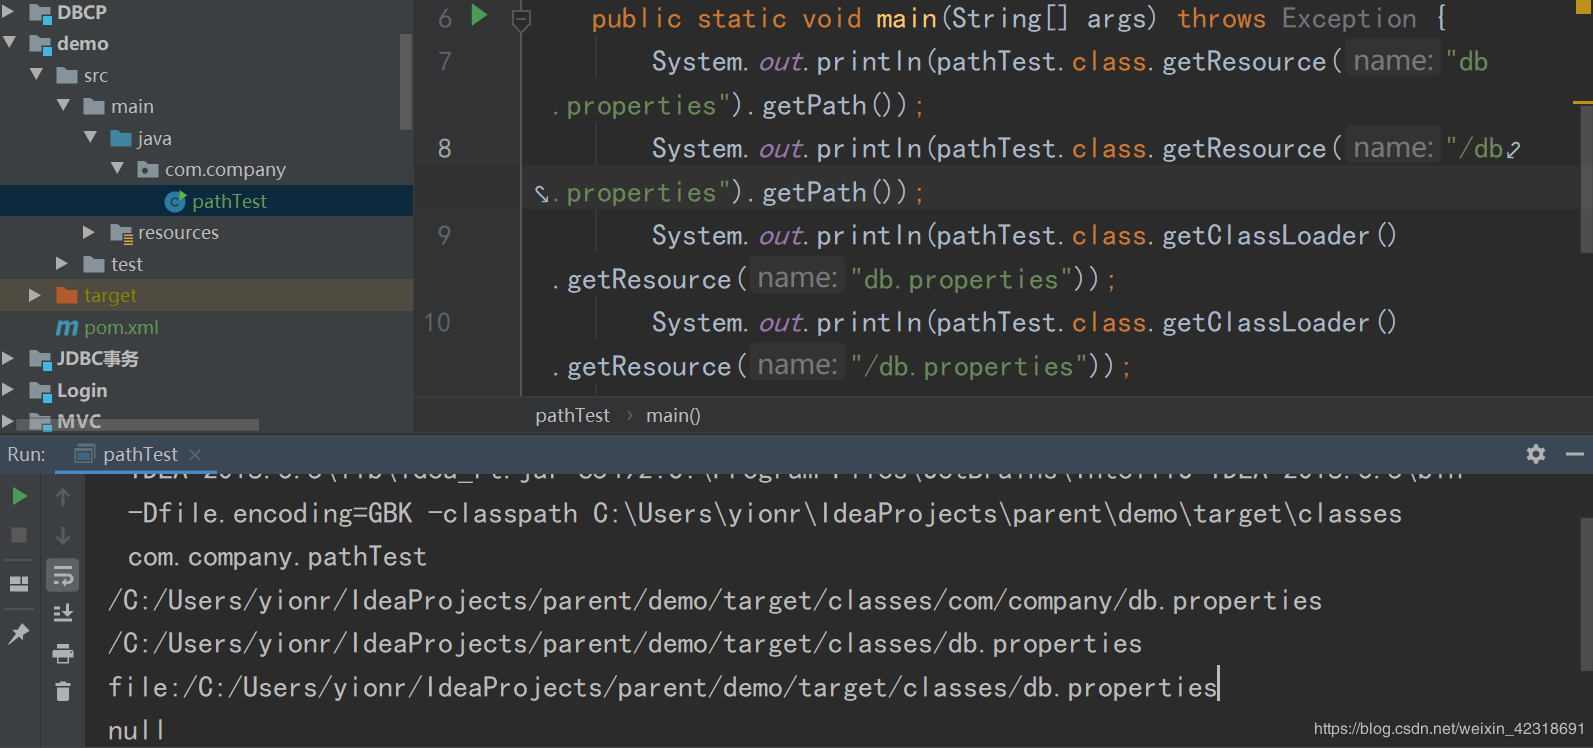Click "-Dfile.encoding=GBK" console text
This screenshot has height=748, width=1593.
point(270,514)
